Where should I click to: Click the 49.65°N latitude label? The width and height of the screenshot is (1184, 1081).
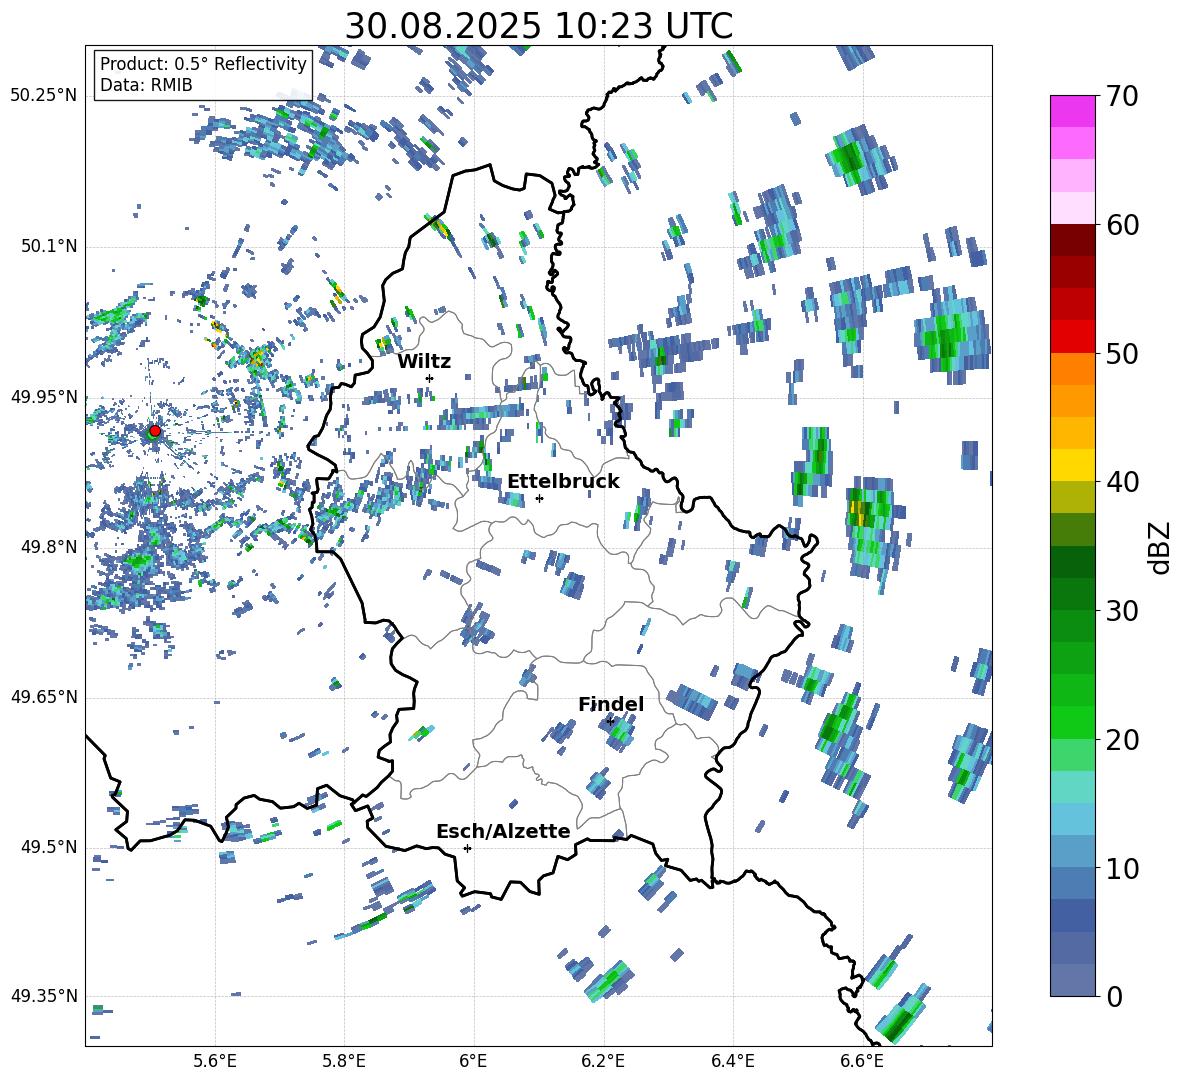coord(44,697)
